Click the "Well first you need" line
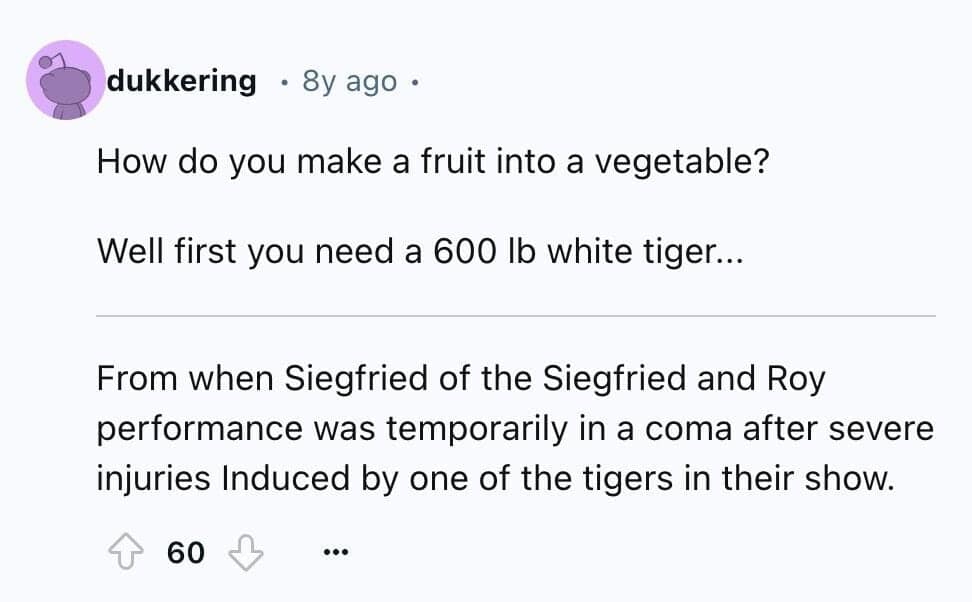 click(x=420, y=252)
